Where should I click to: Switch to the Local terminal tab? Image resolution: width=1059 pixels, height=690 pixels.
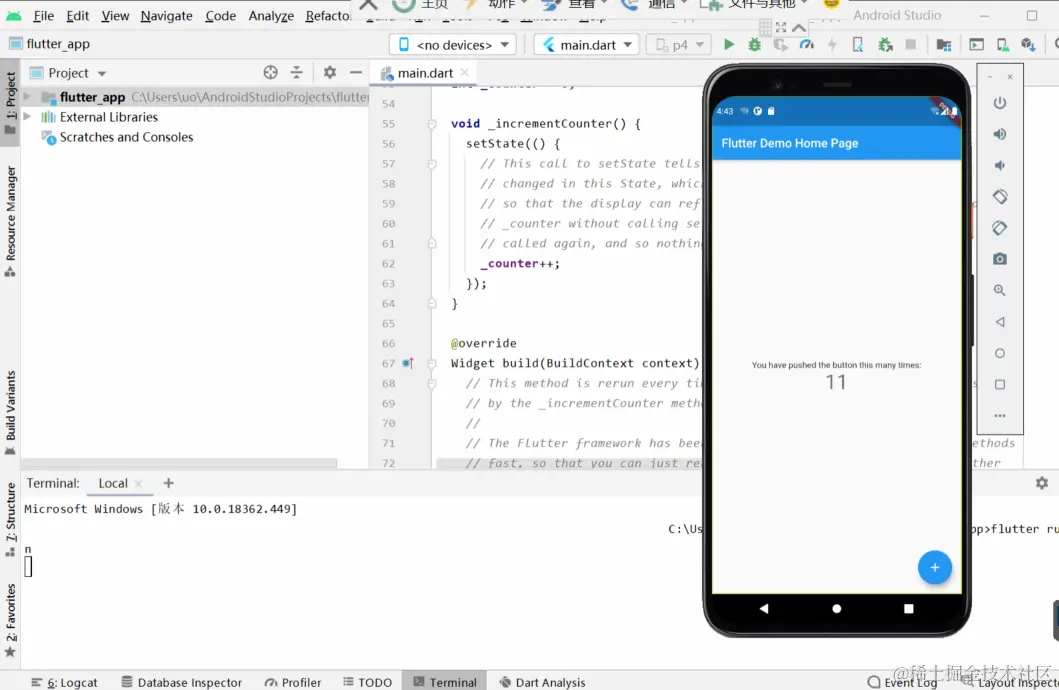pos(113,483)
